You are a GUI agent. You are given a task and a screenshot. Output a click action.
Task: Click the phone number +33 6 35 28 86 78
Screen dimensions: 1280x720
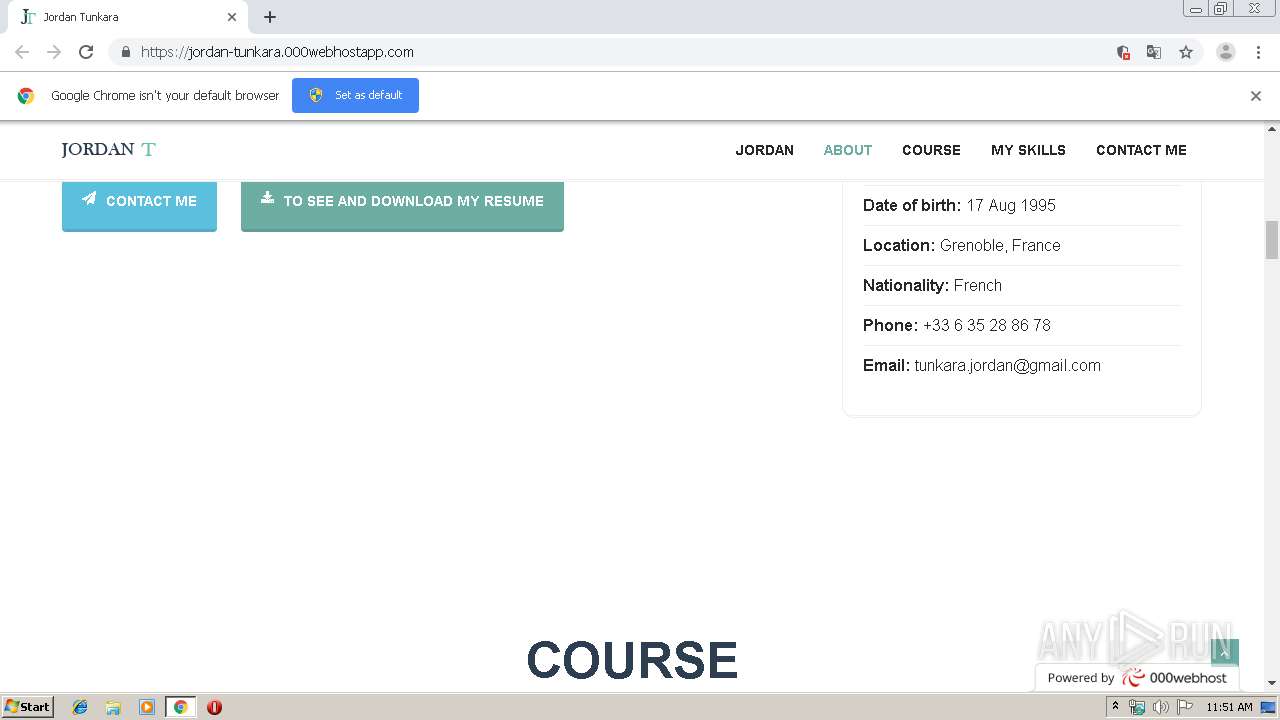click(x=986, y=325)
